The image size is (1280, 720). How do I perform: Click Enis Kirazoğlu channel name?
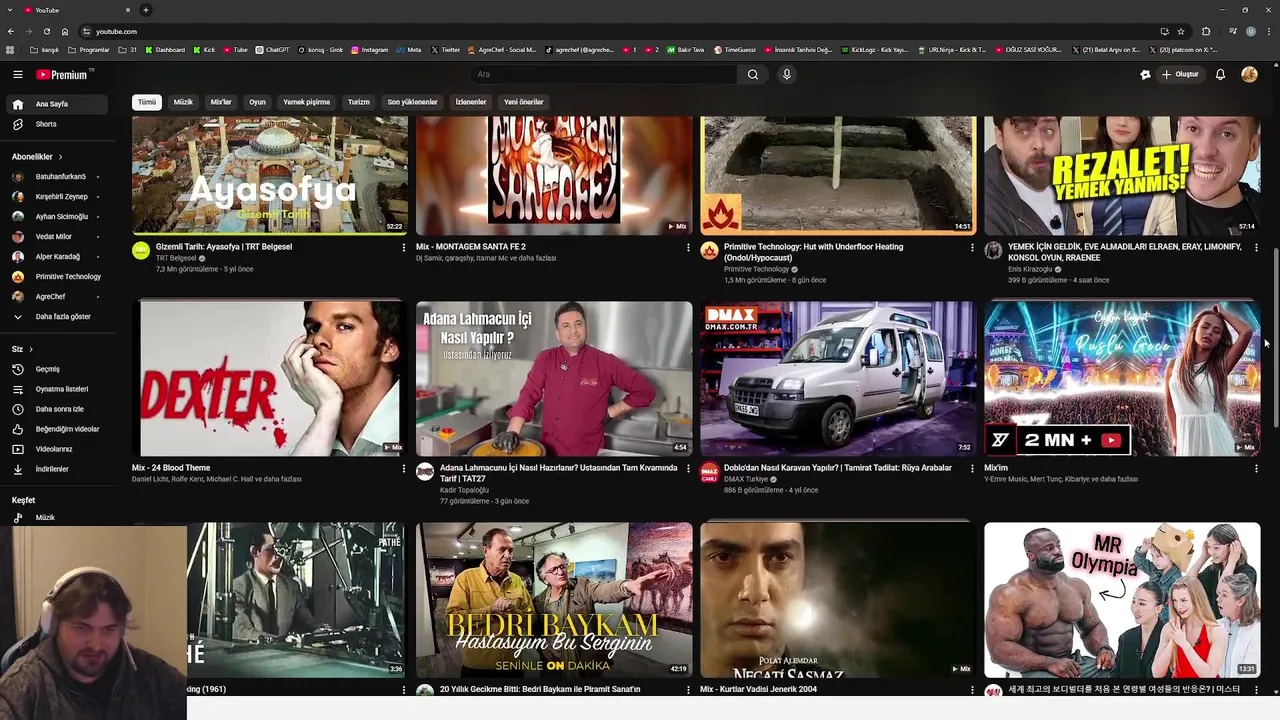[x=1030, y=269]
